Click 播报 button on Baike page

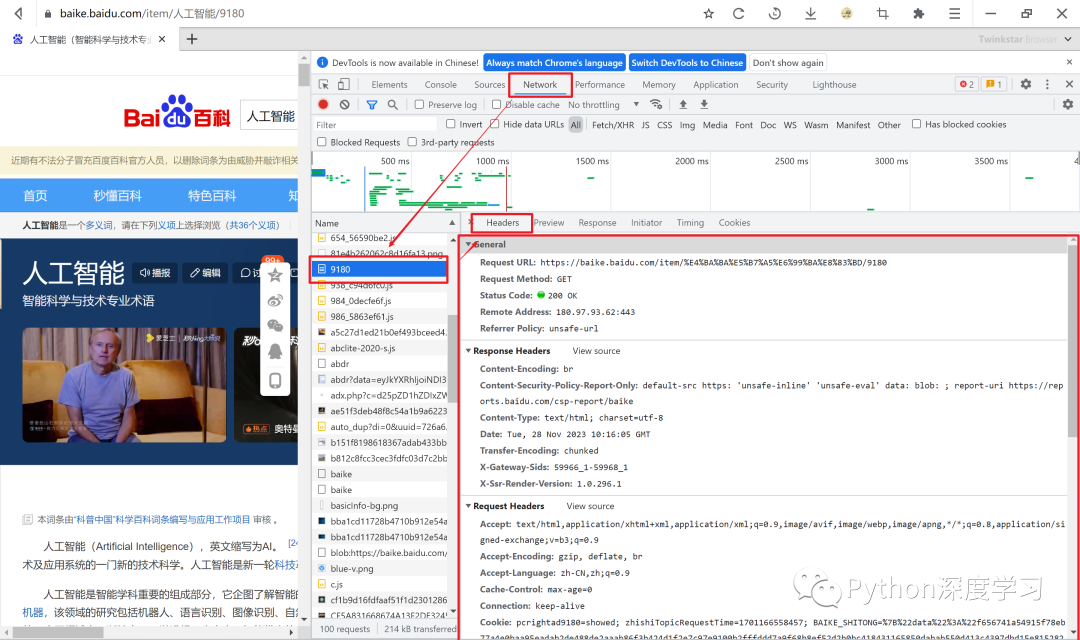(155, 273)
